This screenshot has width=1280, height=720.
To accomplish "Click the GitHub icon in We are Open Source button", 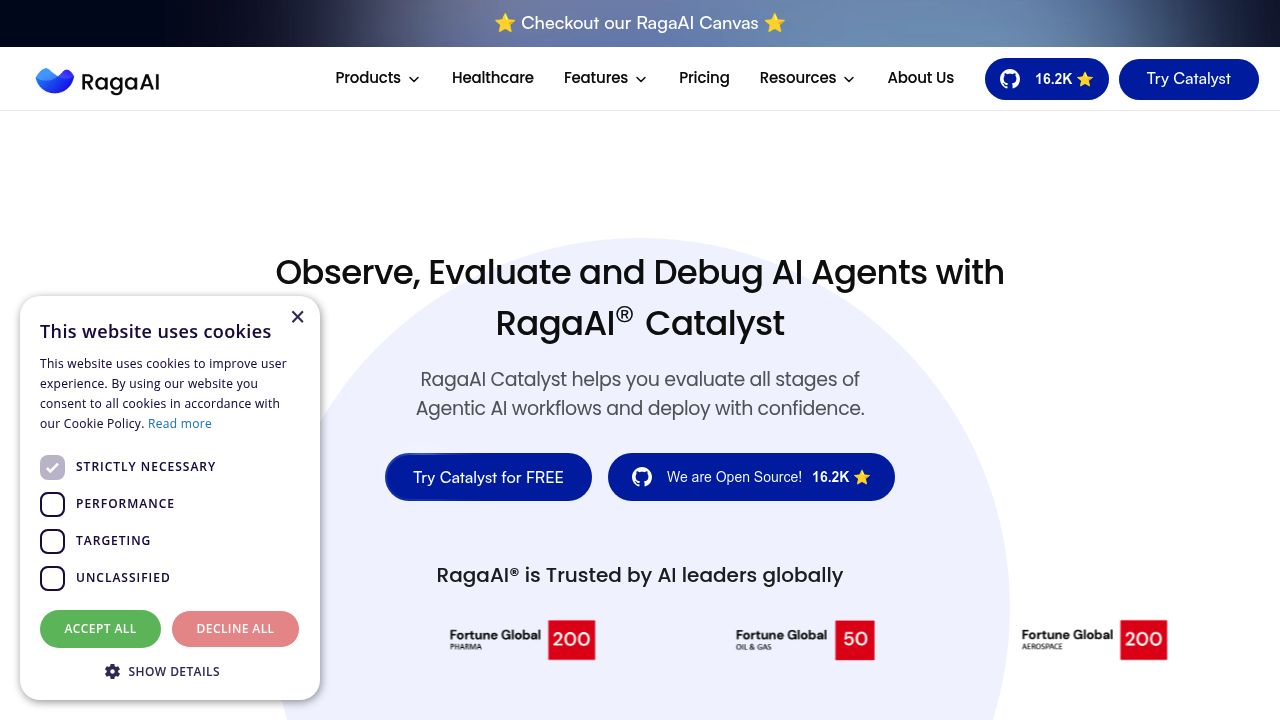I will coord(642,477).
